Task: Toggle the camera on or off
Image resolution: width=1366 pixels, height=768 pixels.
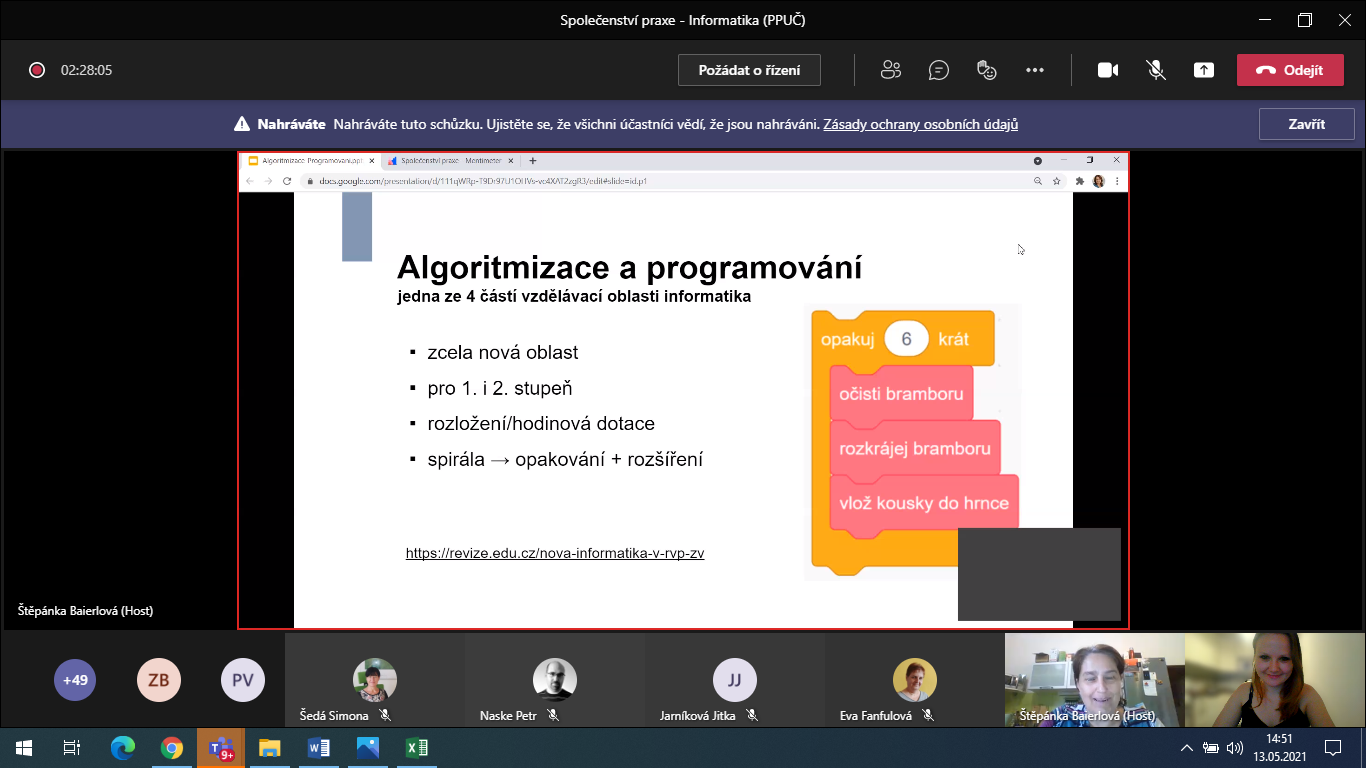Action: coord(1108,70)
